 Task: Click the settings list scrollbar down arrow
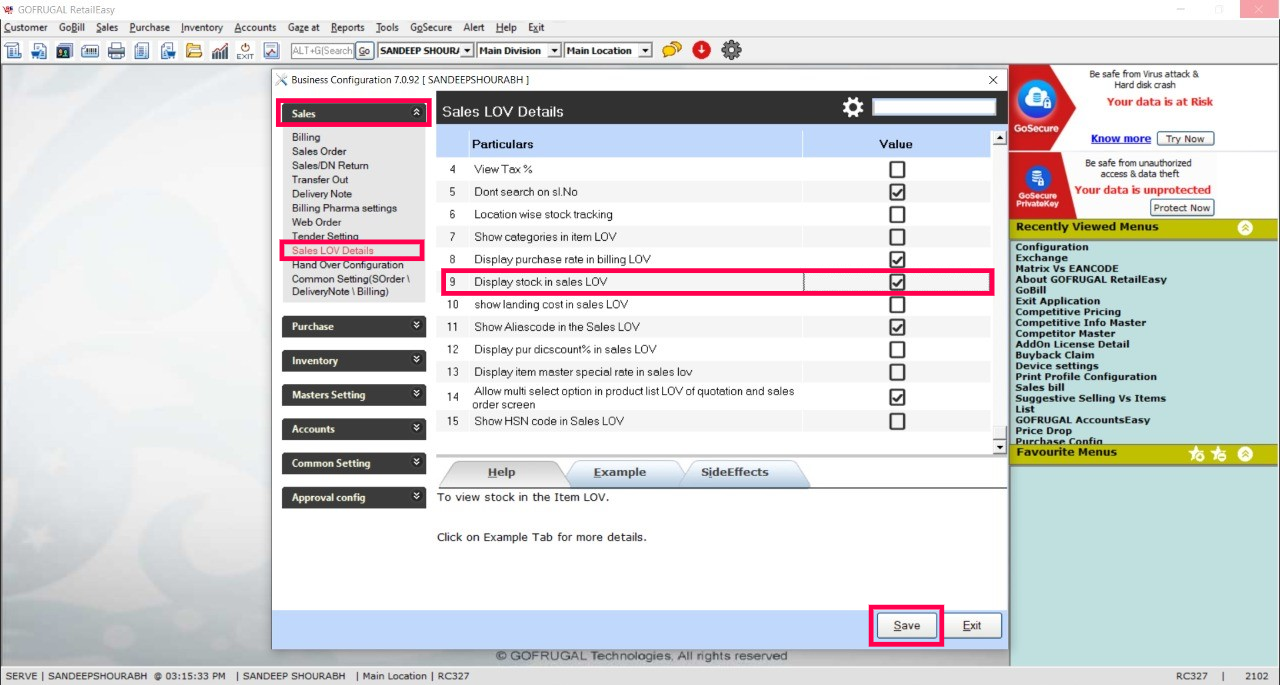click(998, 447)
